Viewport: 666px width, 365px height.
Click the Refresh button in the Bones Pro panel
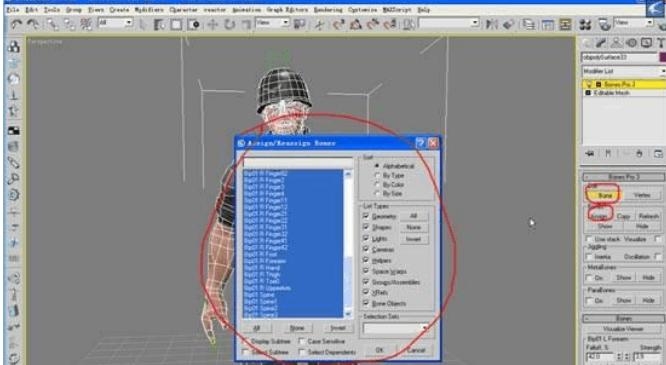click(649, 216)
